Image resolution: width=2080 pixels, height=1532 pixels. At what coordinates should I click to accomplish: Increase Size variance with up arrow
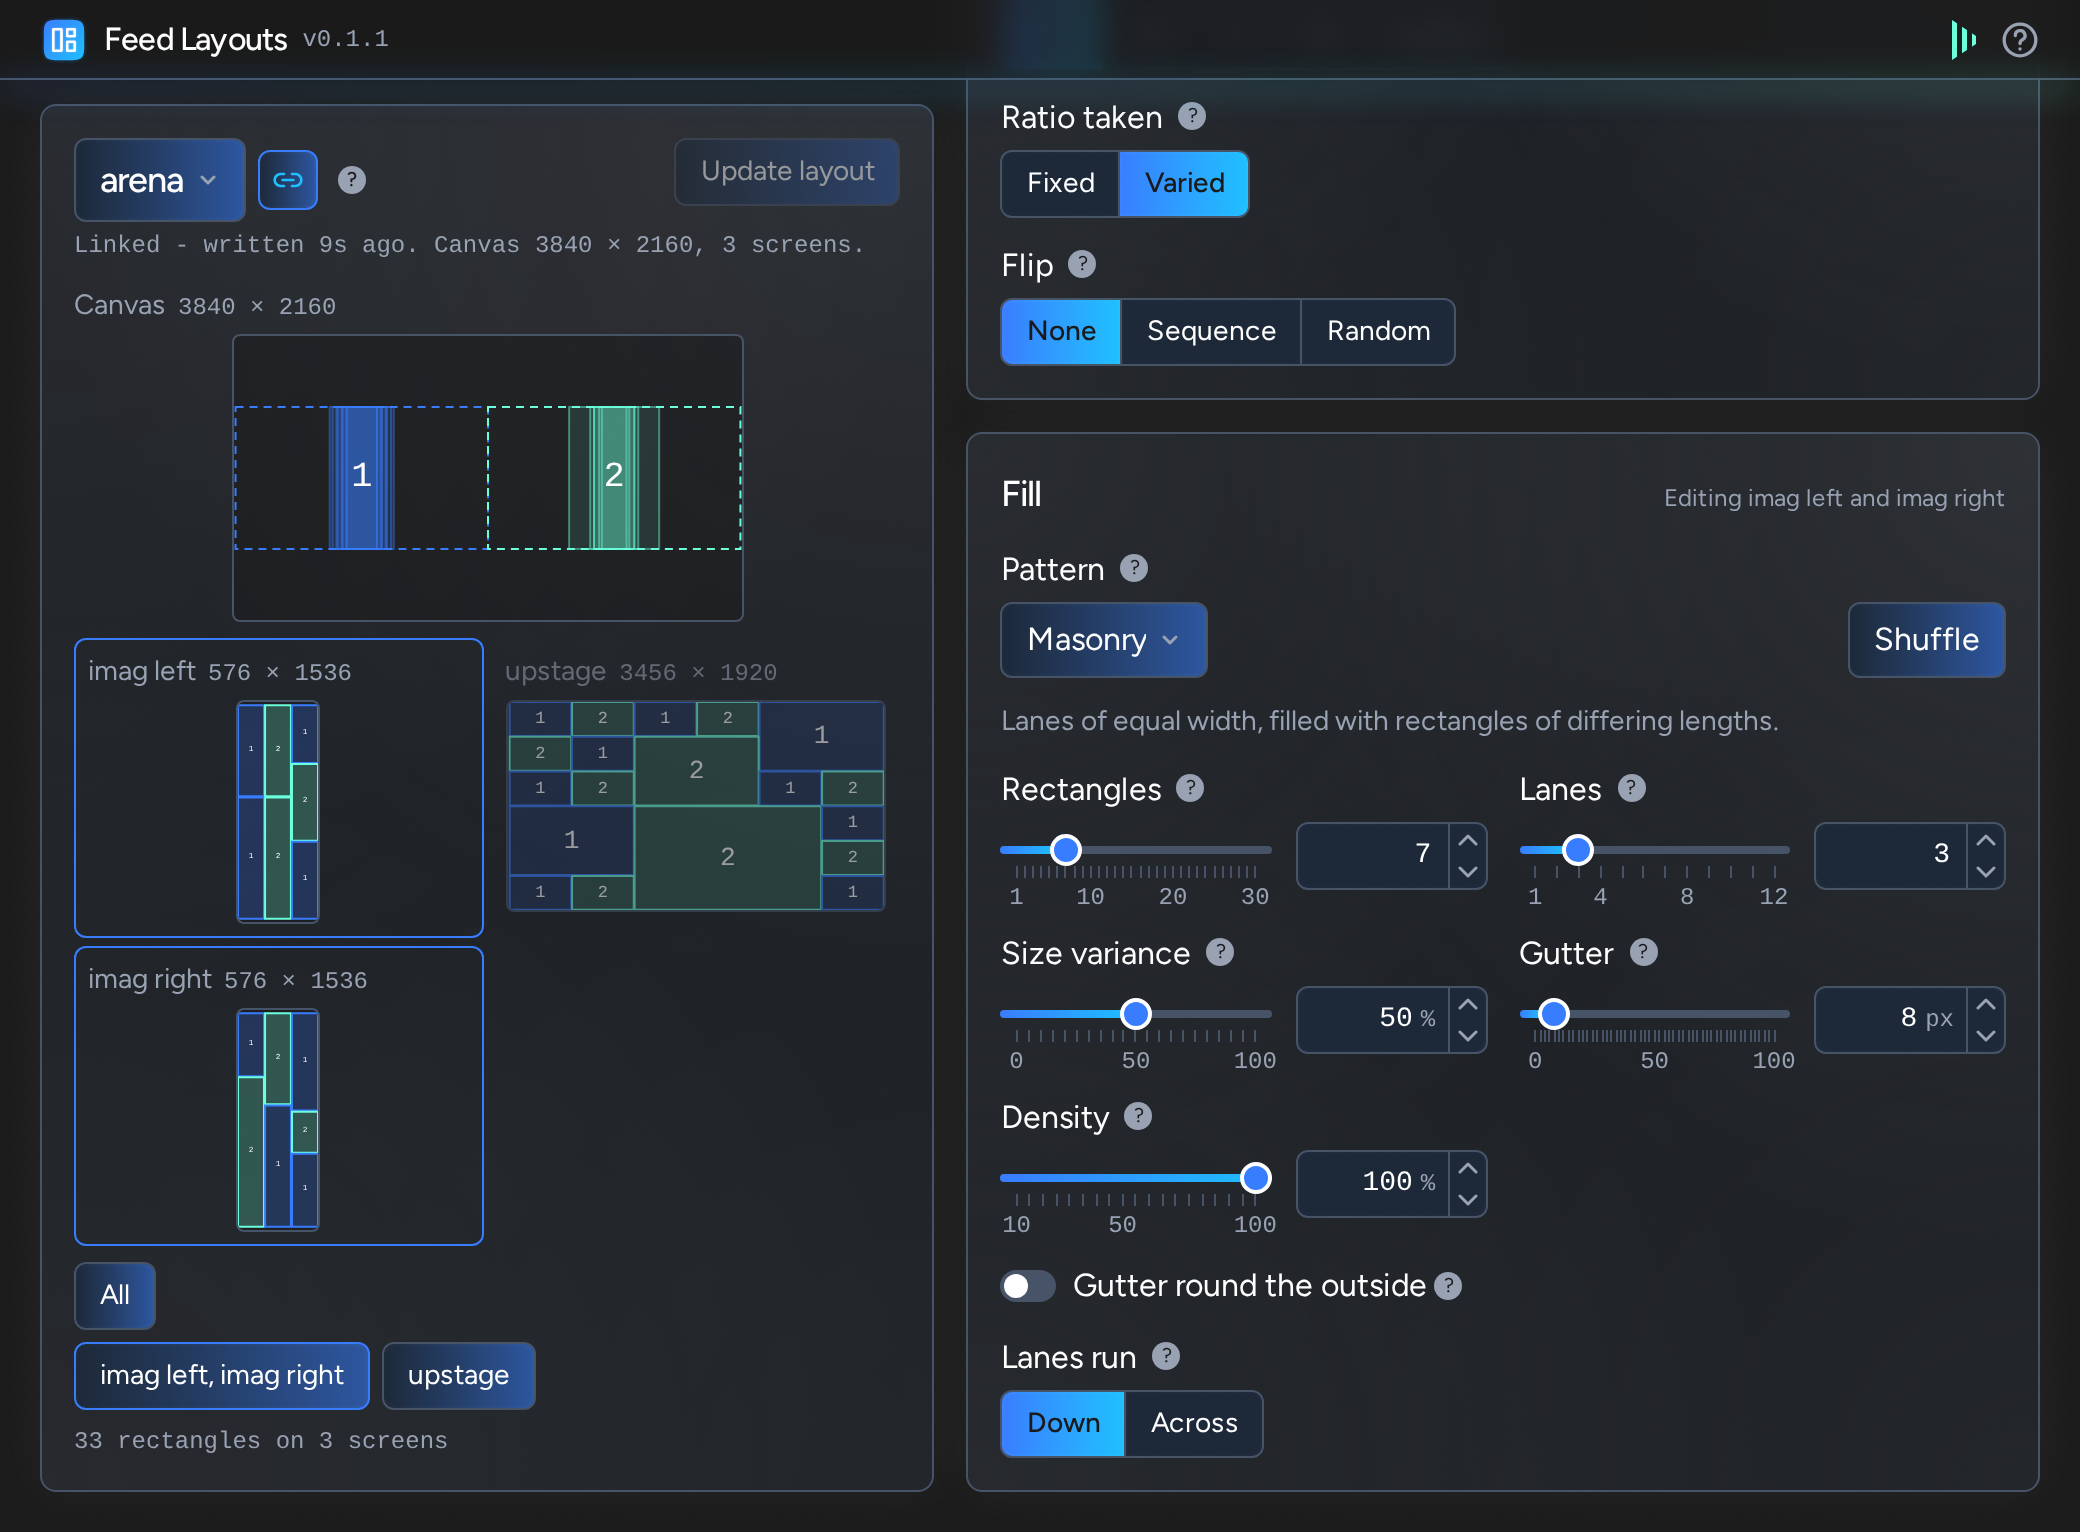point(1468,1004)
